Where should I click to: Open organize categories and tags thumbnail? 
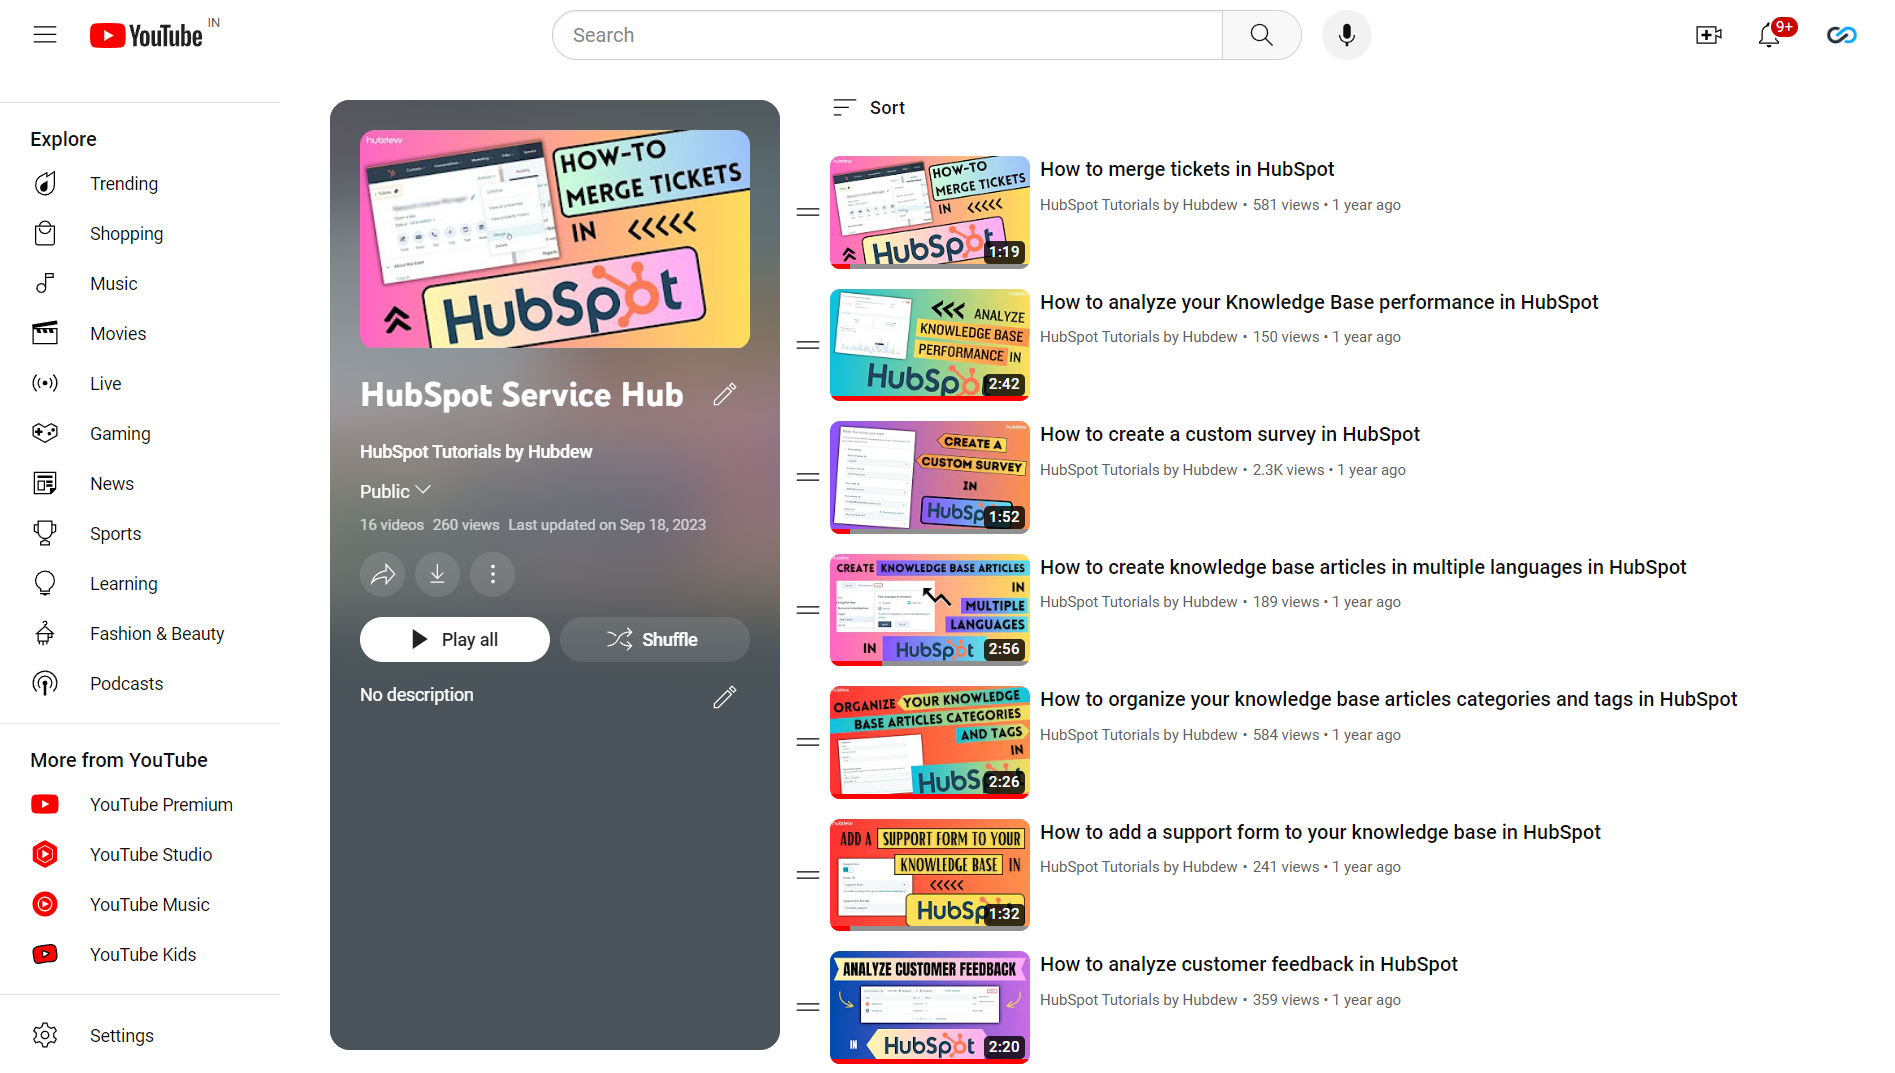[930, 742]
